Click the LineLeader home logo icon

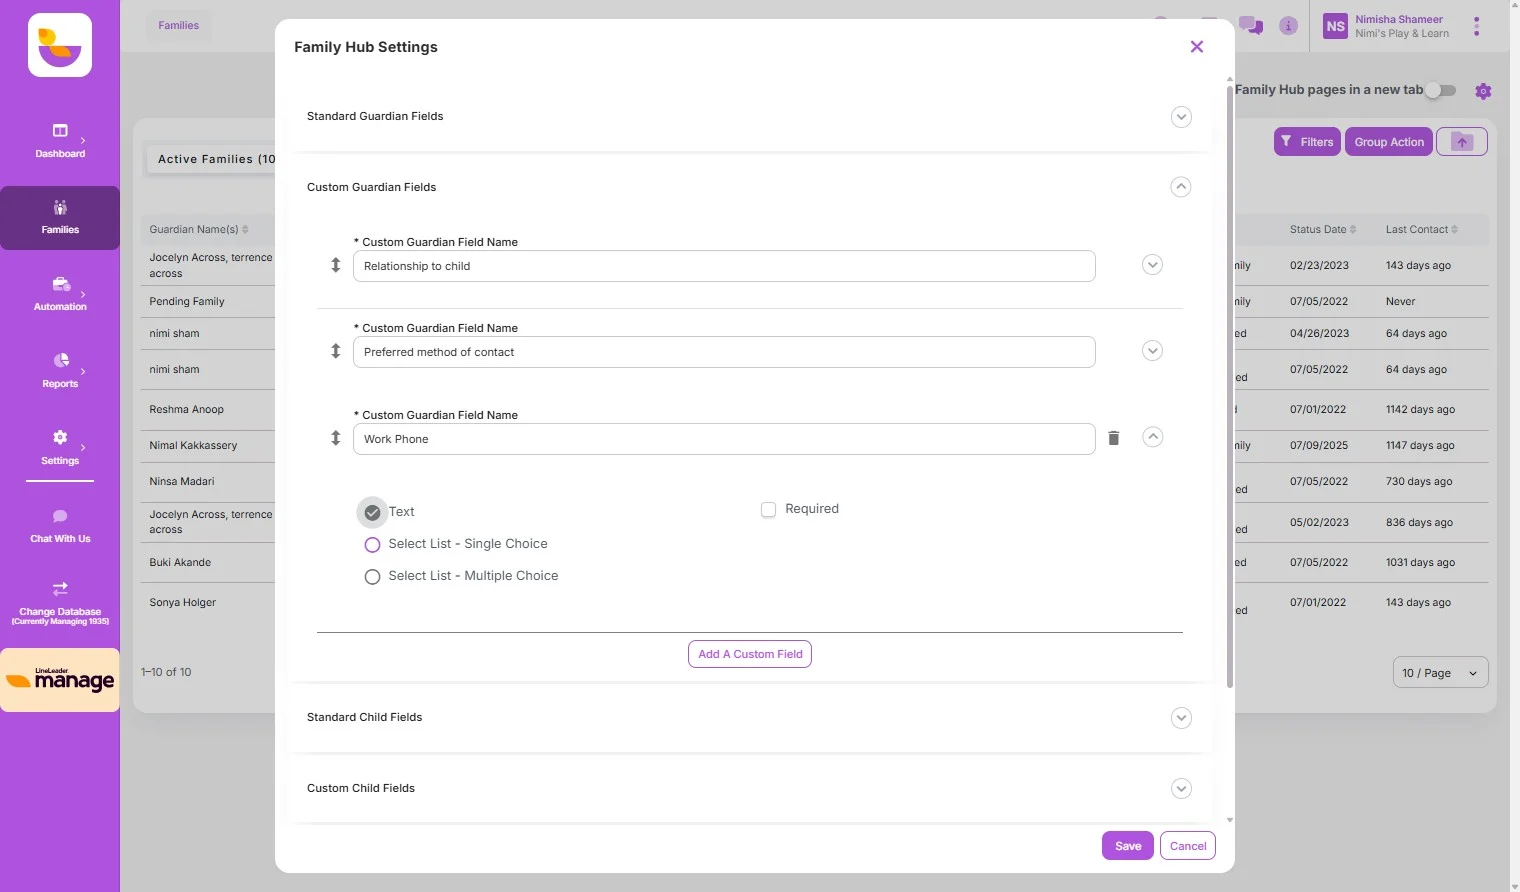60,45
